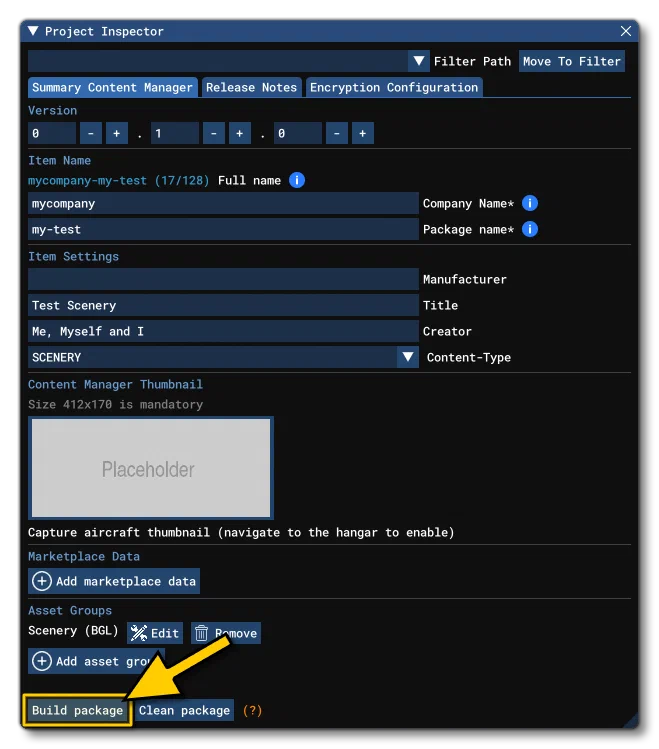Edit the Scenery (BGL) asset group
This screenshot has height=749, width=659.
point(155,633)
